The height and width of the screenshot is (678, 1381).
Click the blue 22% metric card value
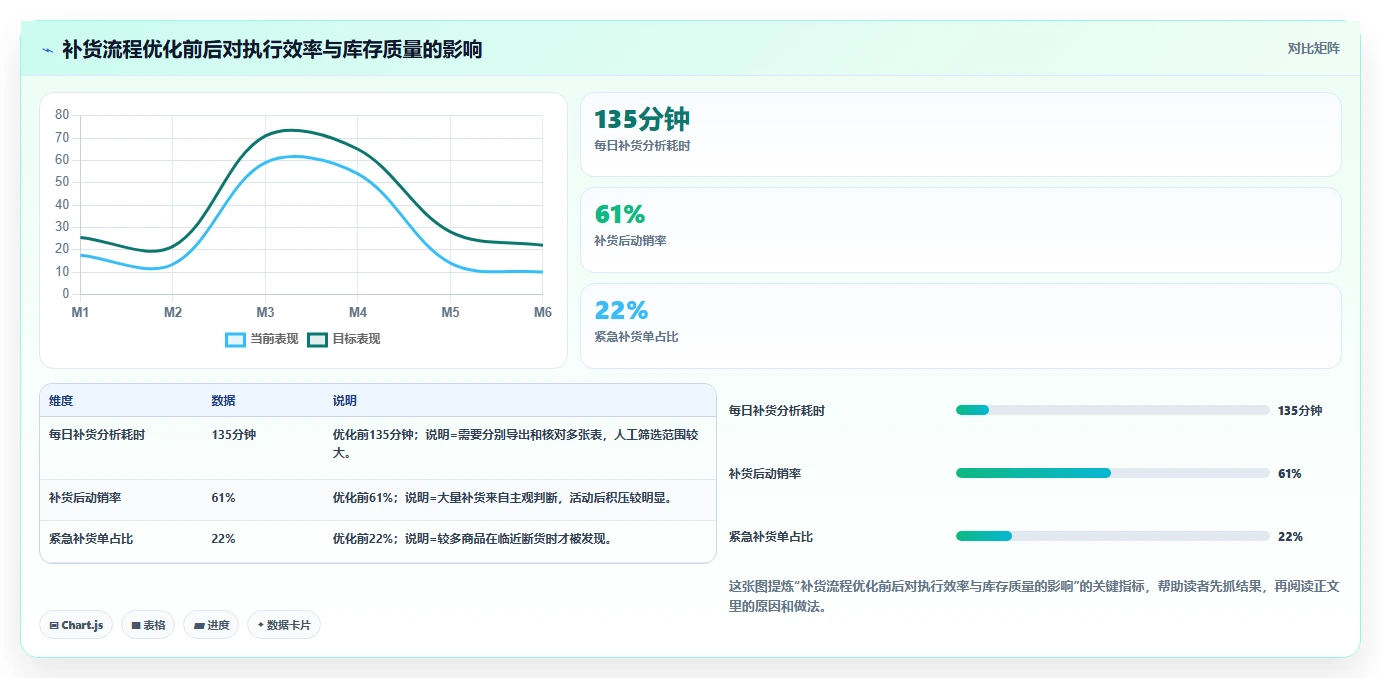coord(621,310)
